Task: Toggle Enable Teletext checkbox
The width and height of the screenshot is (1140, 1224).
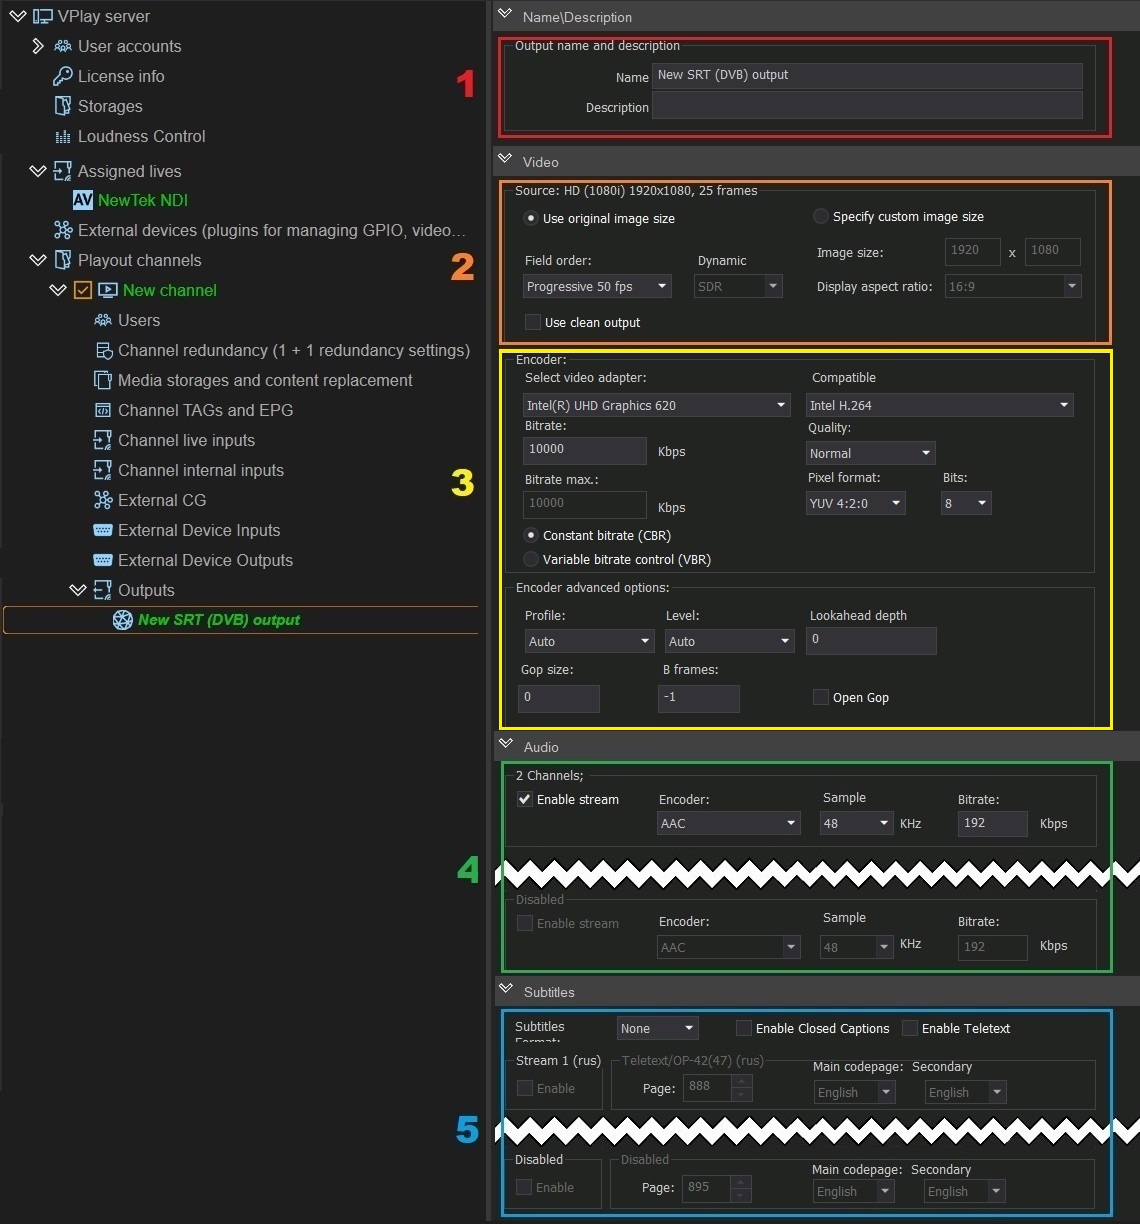Action: [910, 1028]
